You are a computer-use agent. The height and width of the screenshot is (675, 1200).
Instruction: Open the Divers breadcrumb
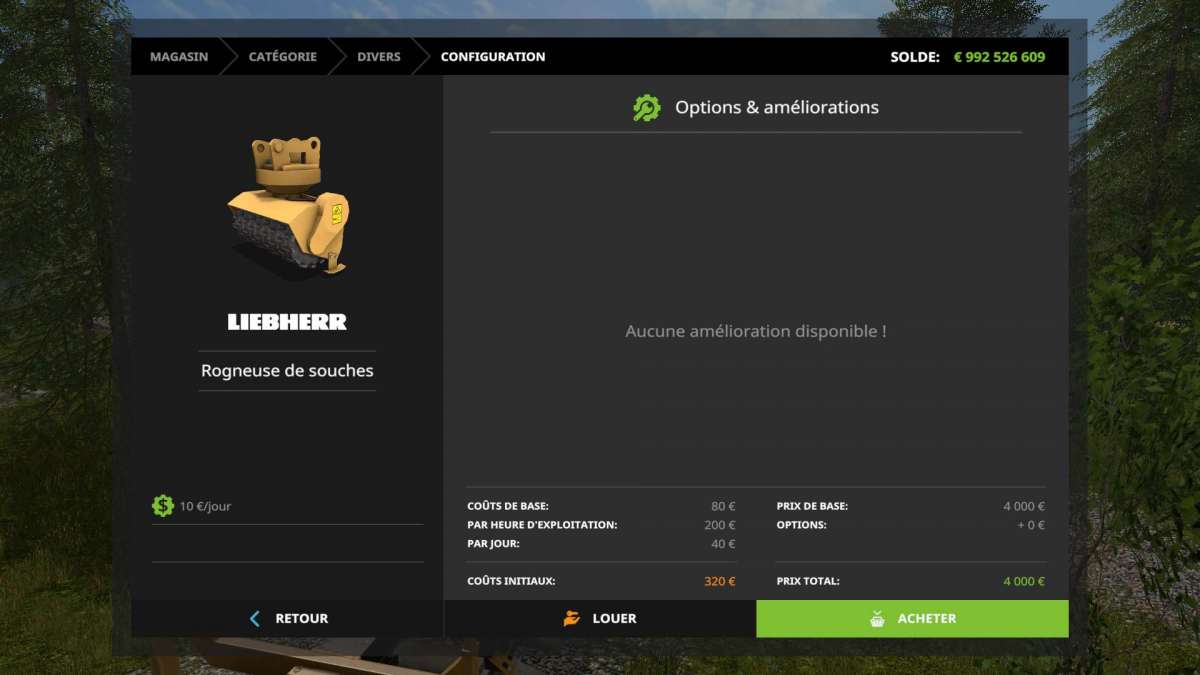point(379,57)
